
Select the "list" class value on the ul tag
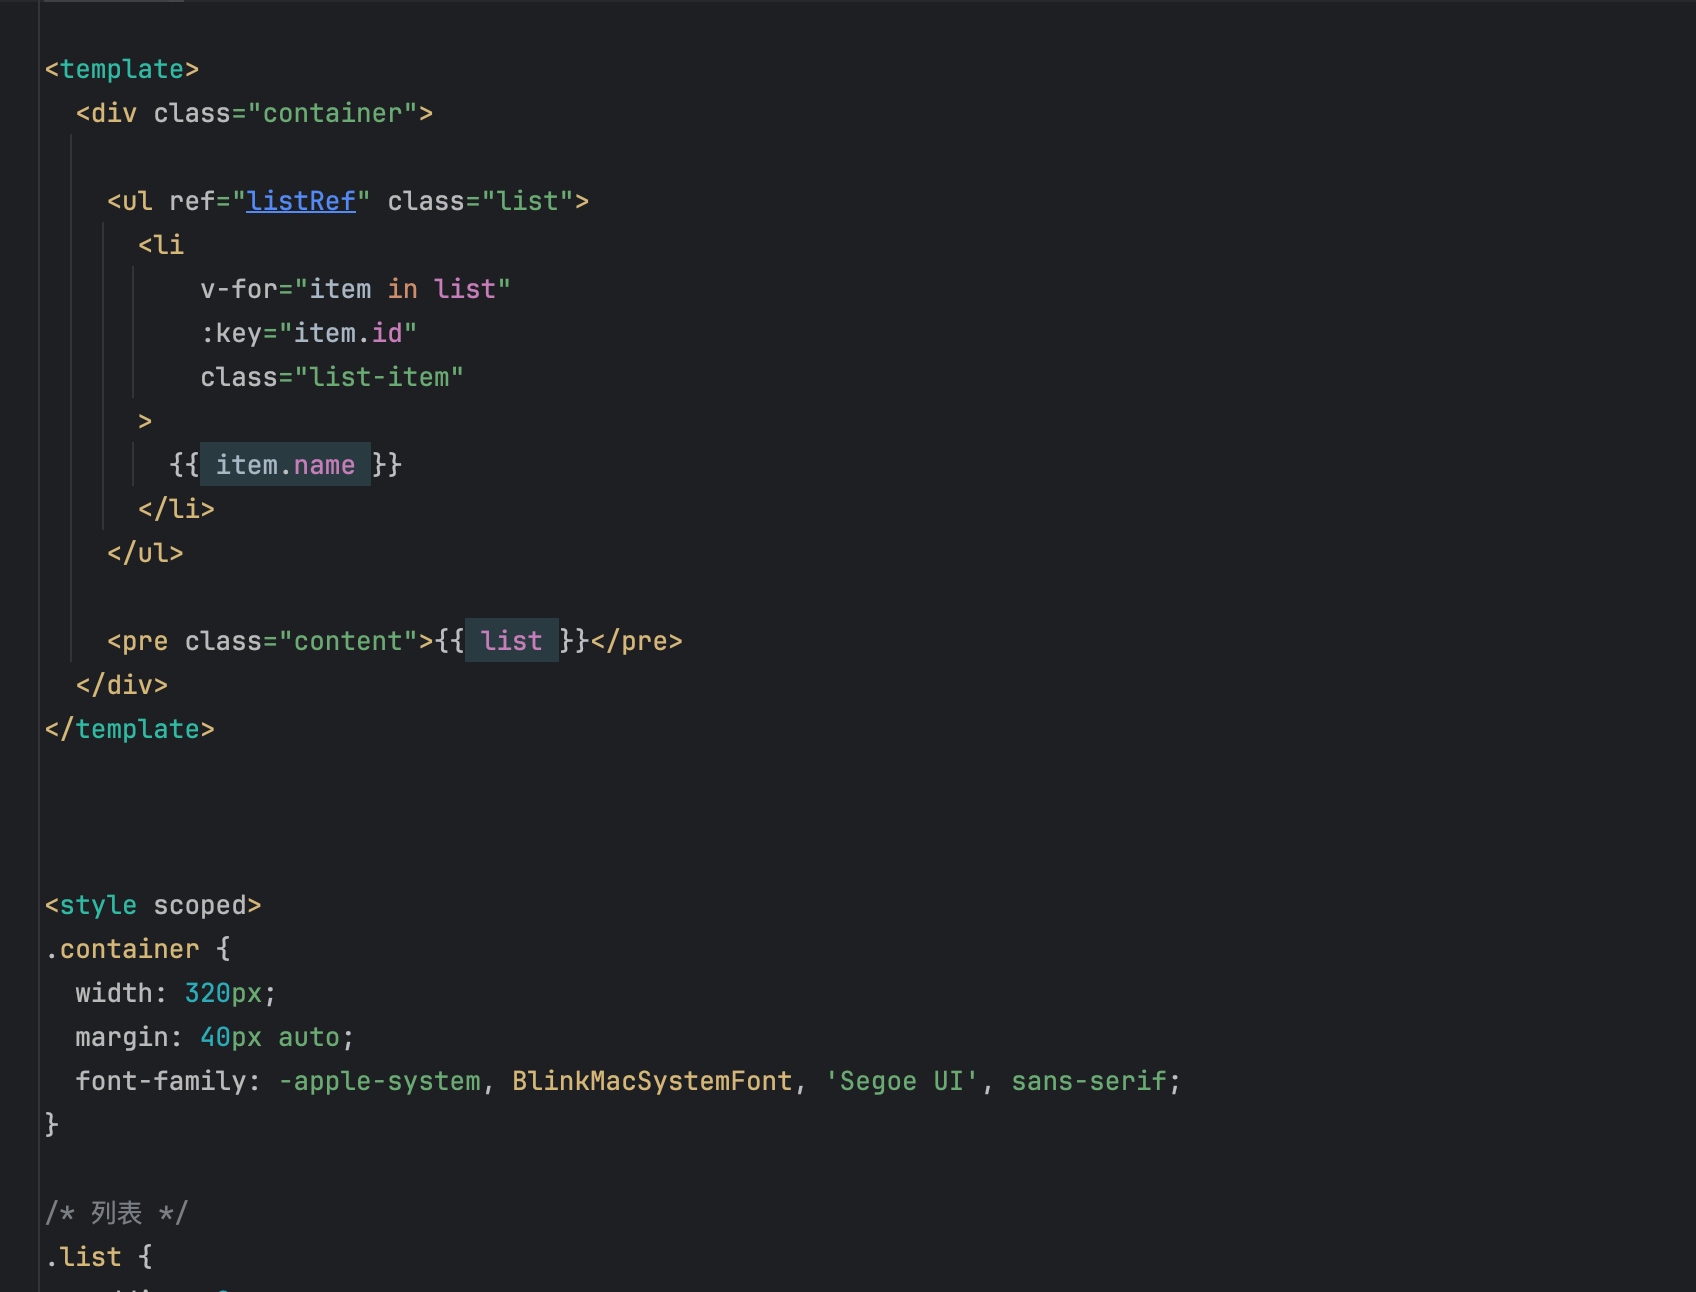coord(528,201)
